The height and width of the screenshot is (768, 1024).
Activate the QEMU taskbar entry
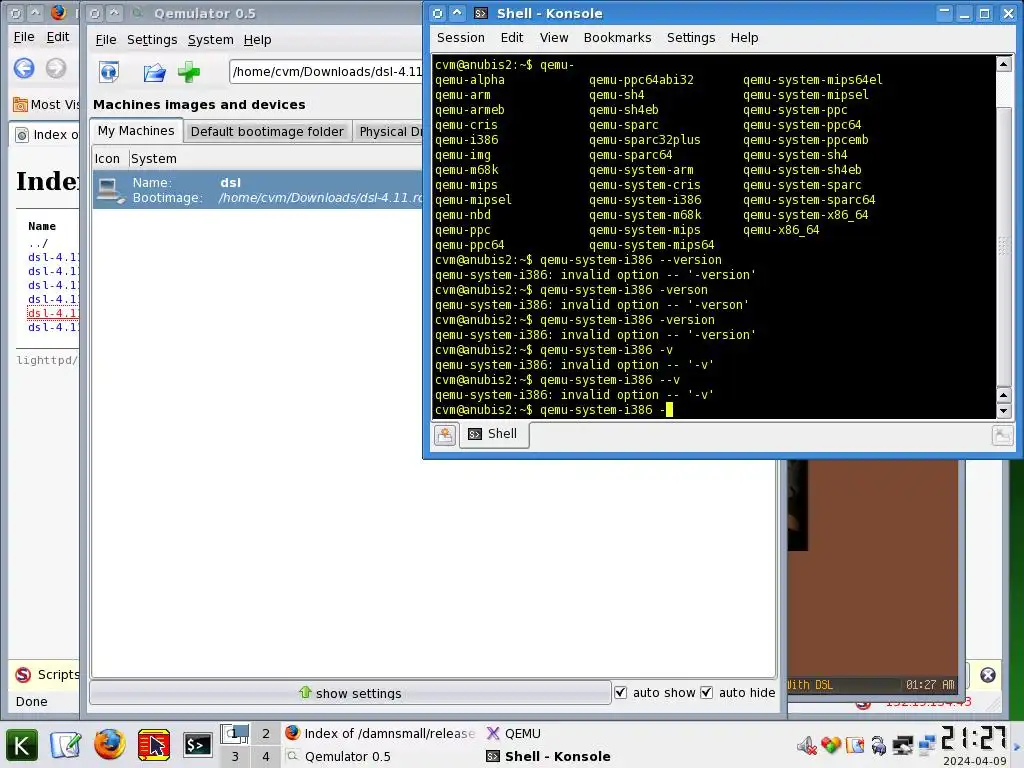pos(514,733)
